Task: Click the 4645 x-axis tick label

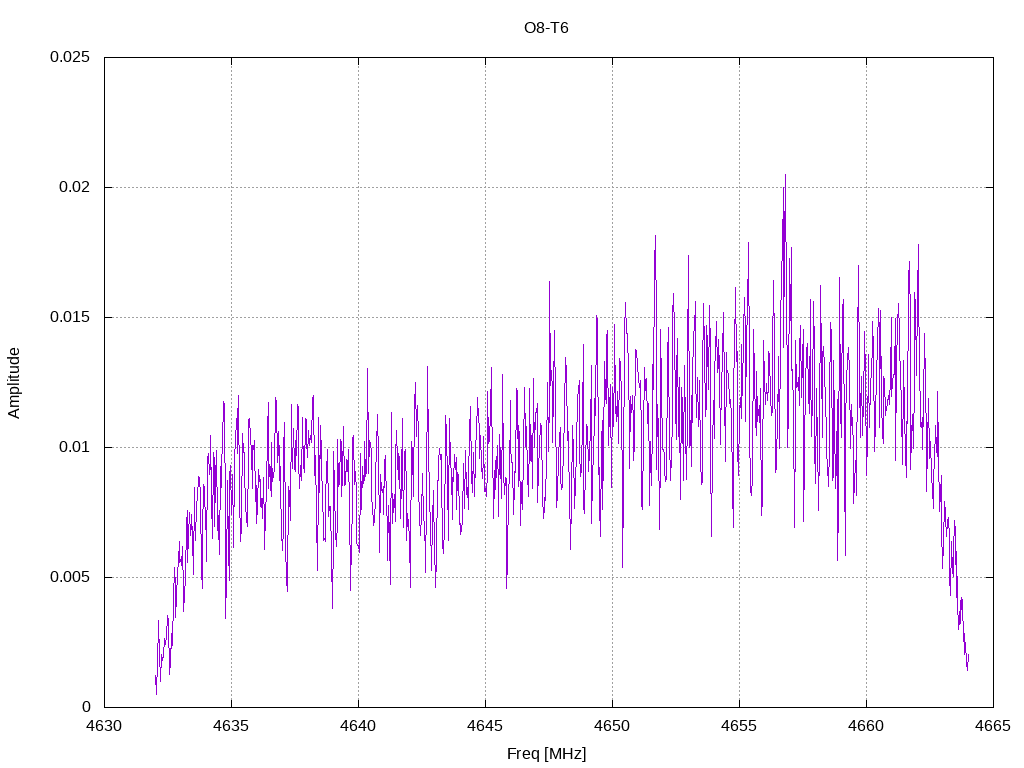Action: [485, 726]
